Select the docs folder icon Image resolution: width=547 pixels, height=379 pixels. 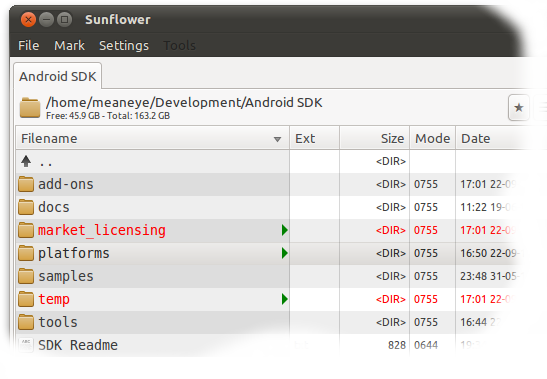tap(26, 207)
